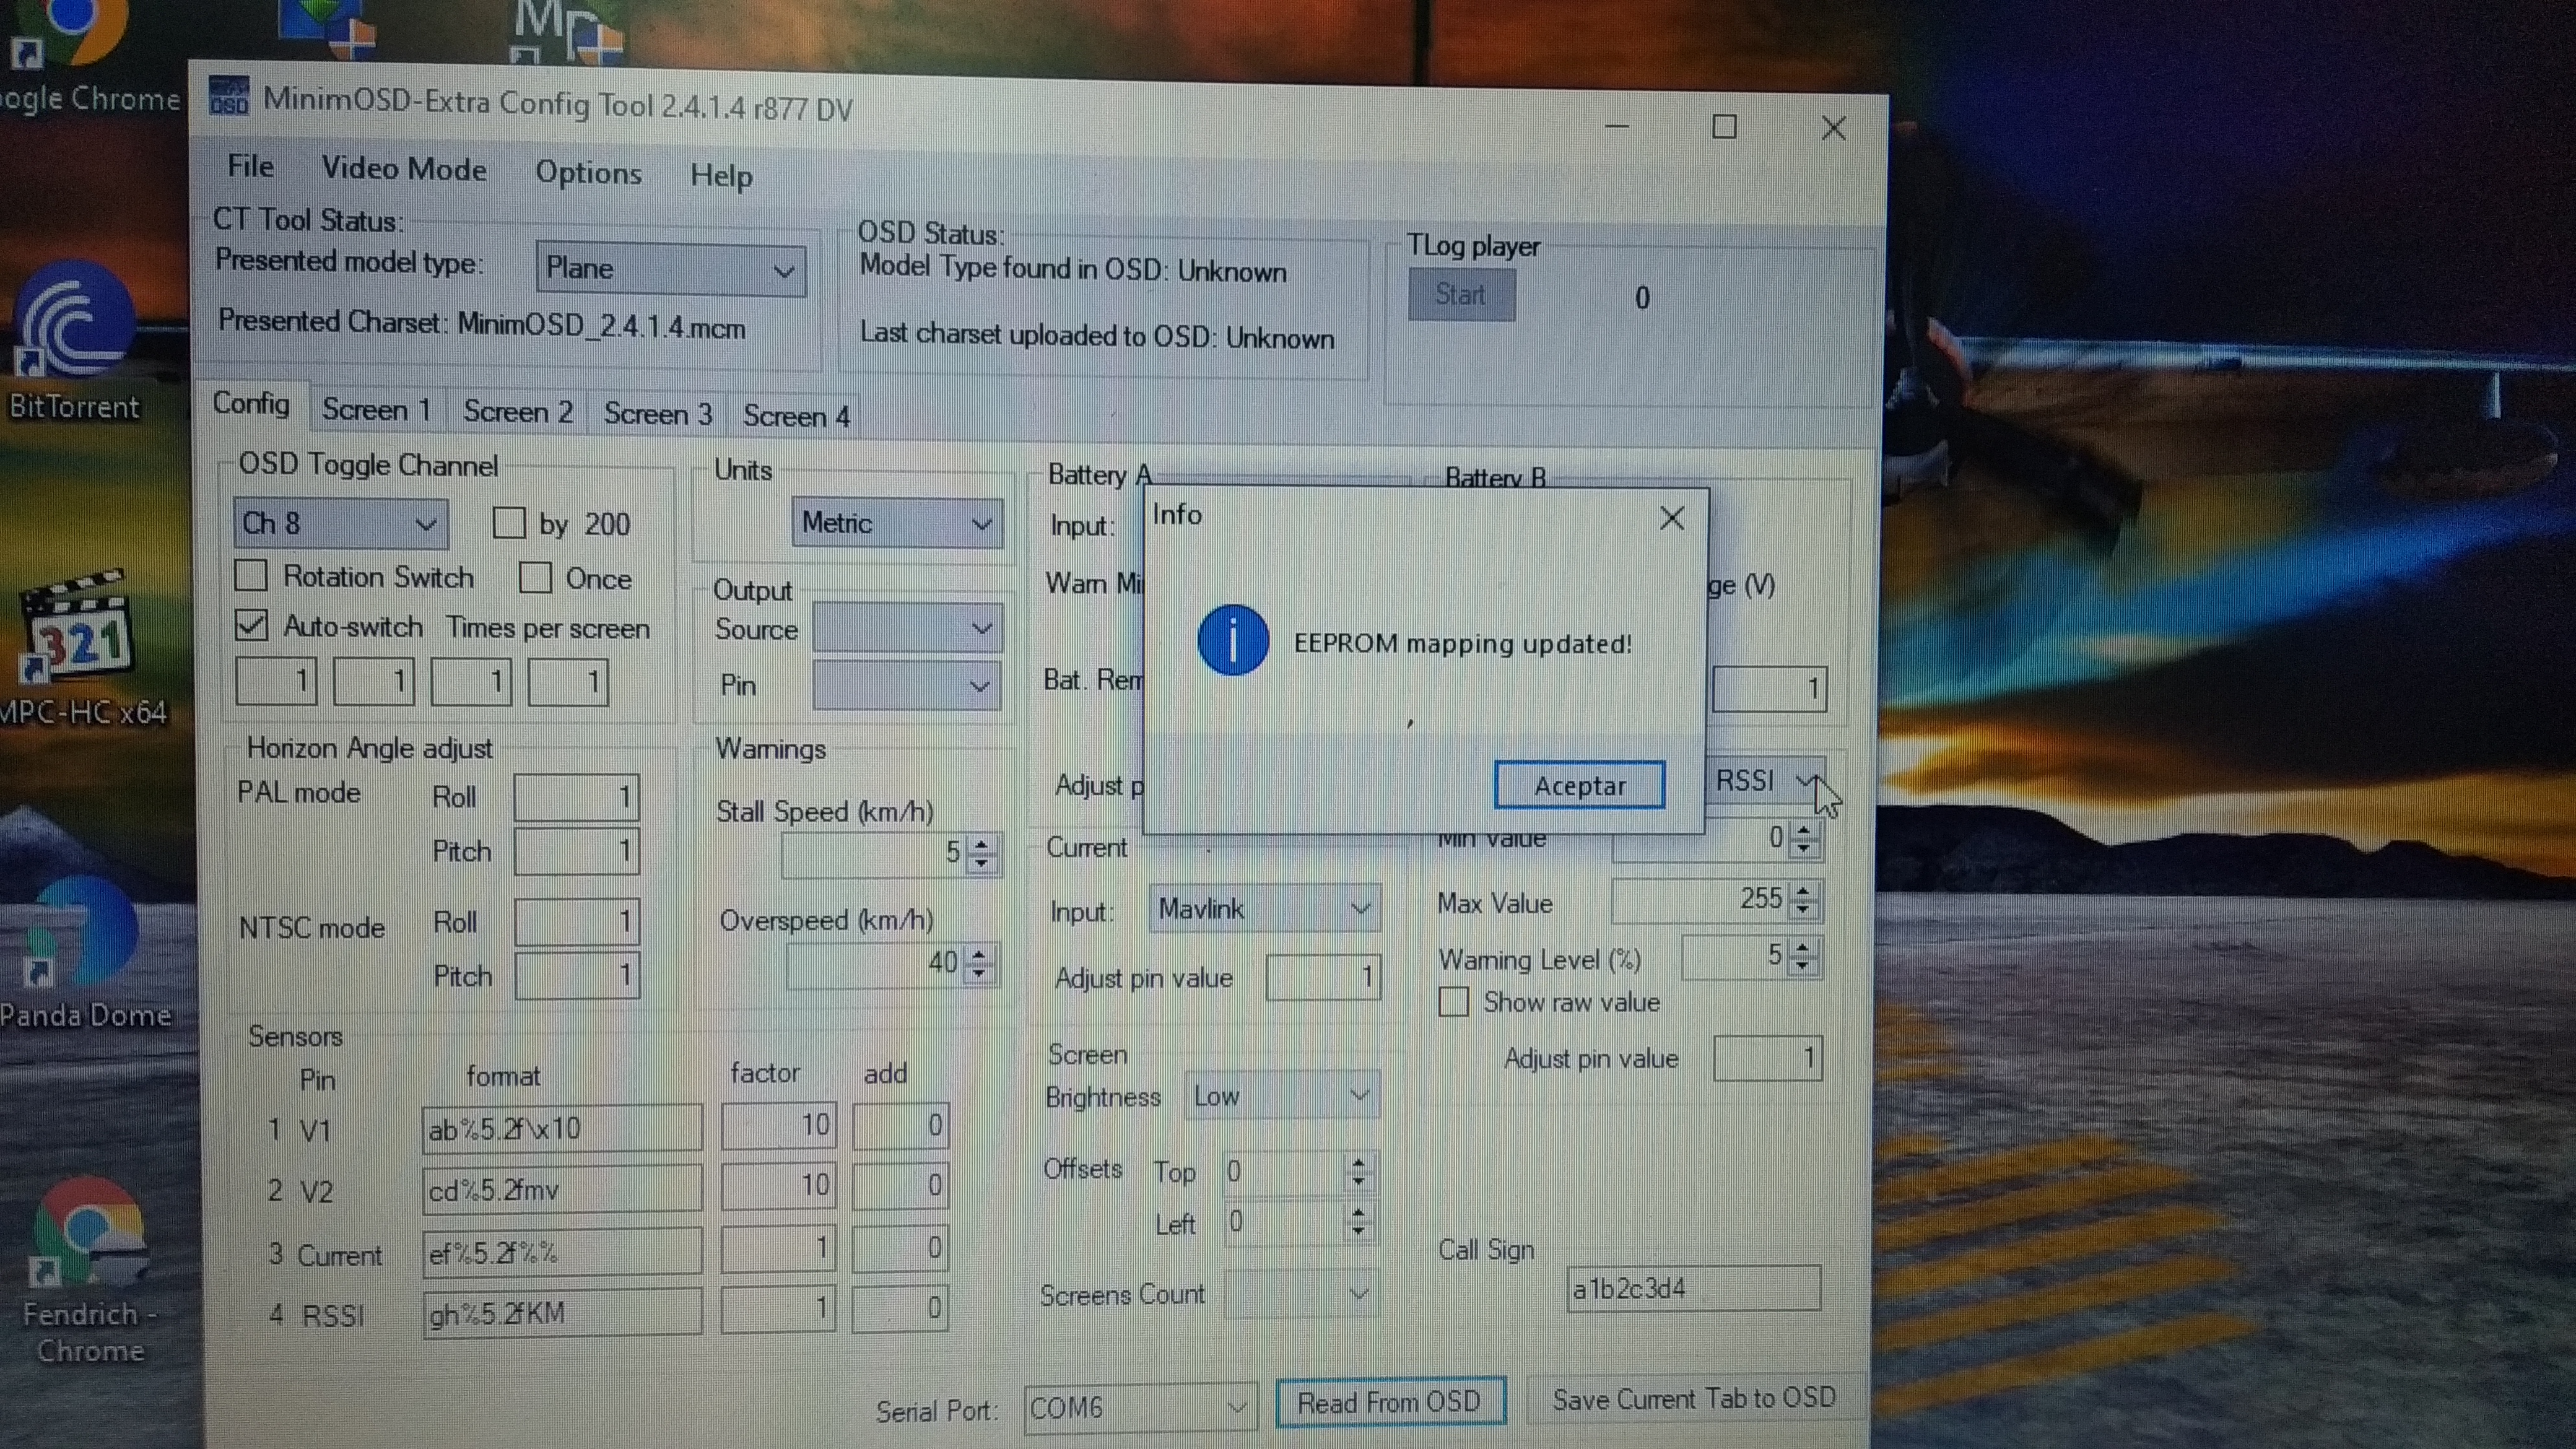The height and width of the screenshot is (1449, 2576).
Task: Click the RSSI Adjust pin value field
Action: click(x=1768, y=1058)
